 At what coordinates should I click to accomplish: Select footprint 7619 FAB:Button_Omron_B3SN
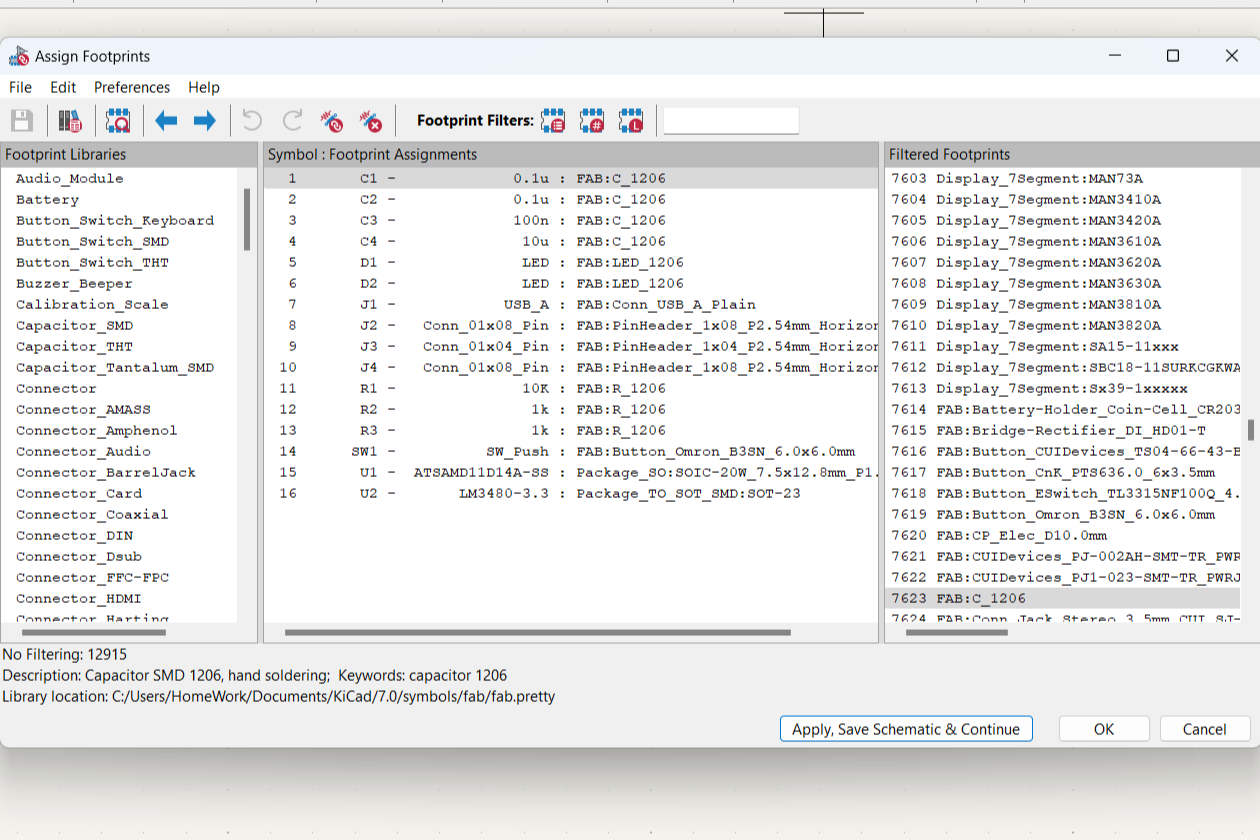click(x=1063, y=514)
